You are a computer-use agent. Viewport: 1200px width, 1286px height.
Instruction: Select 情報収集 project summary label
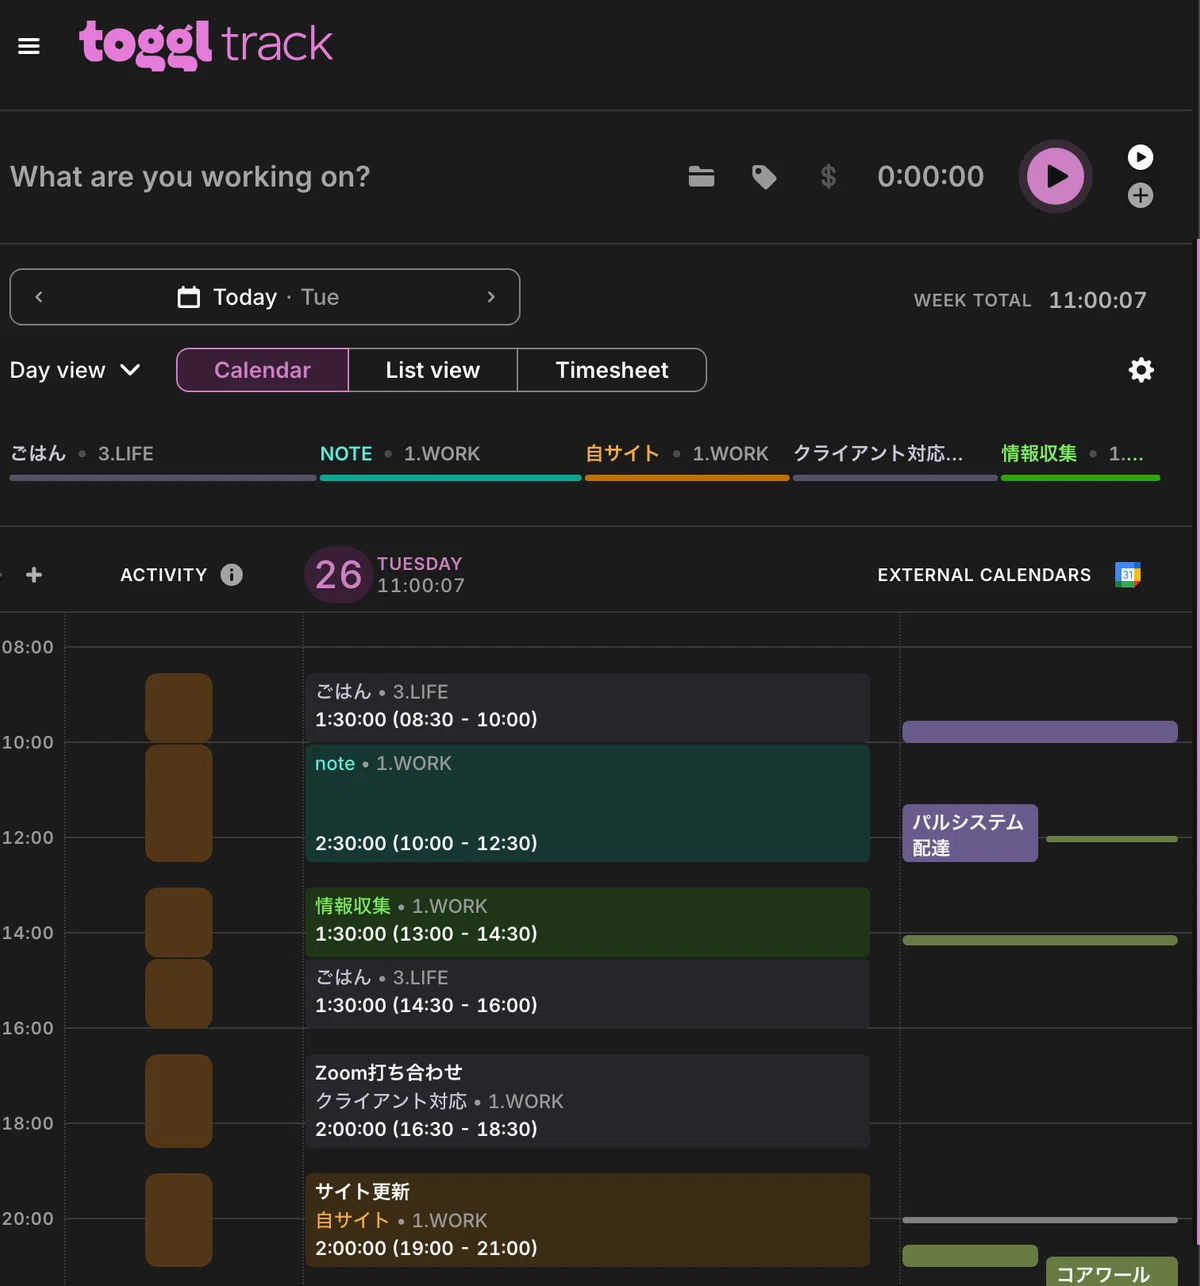[1039, 454]
